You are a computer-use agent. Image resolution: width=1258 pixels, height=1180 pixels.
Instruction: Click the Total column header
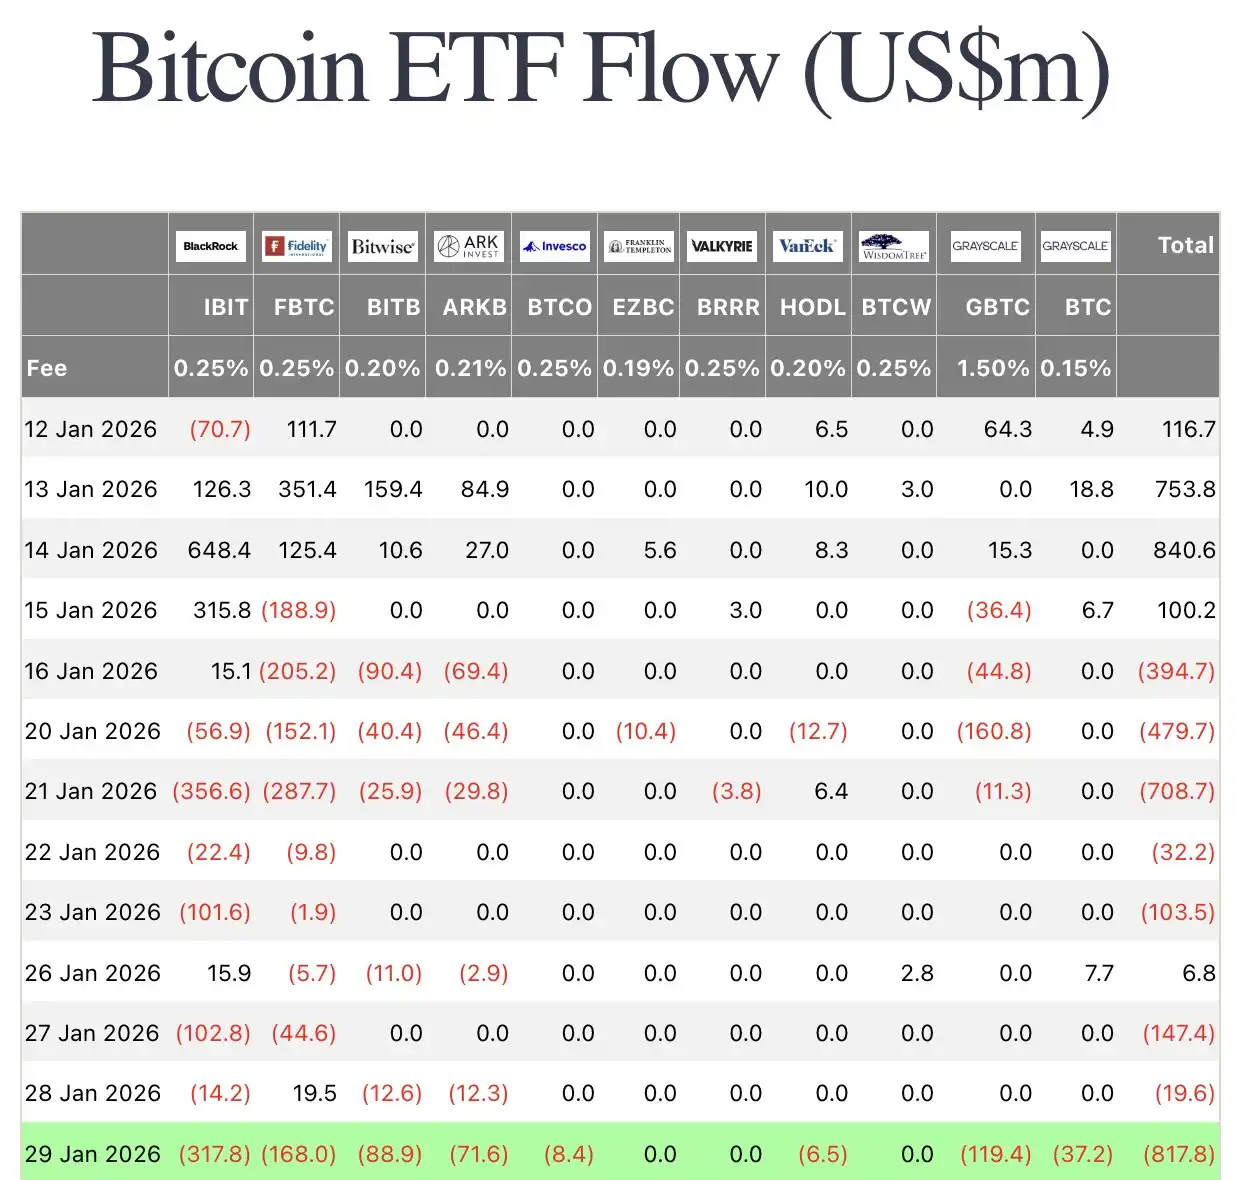tap(1185, 246)
